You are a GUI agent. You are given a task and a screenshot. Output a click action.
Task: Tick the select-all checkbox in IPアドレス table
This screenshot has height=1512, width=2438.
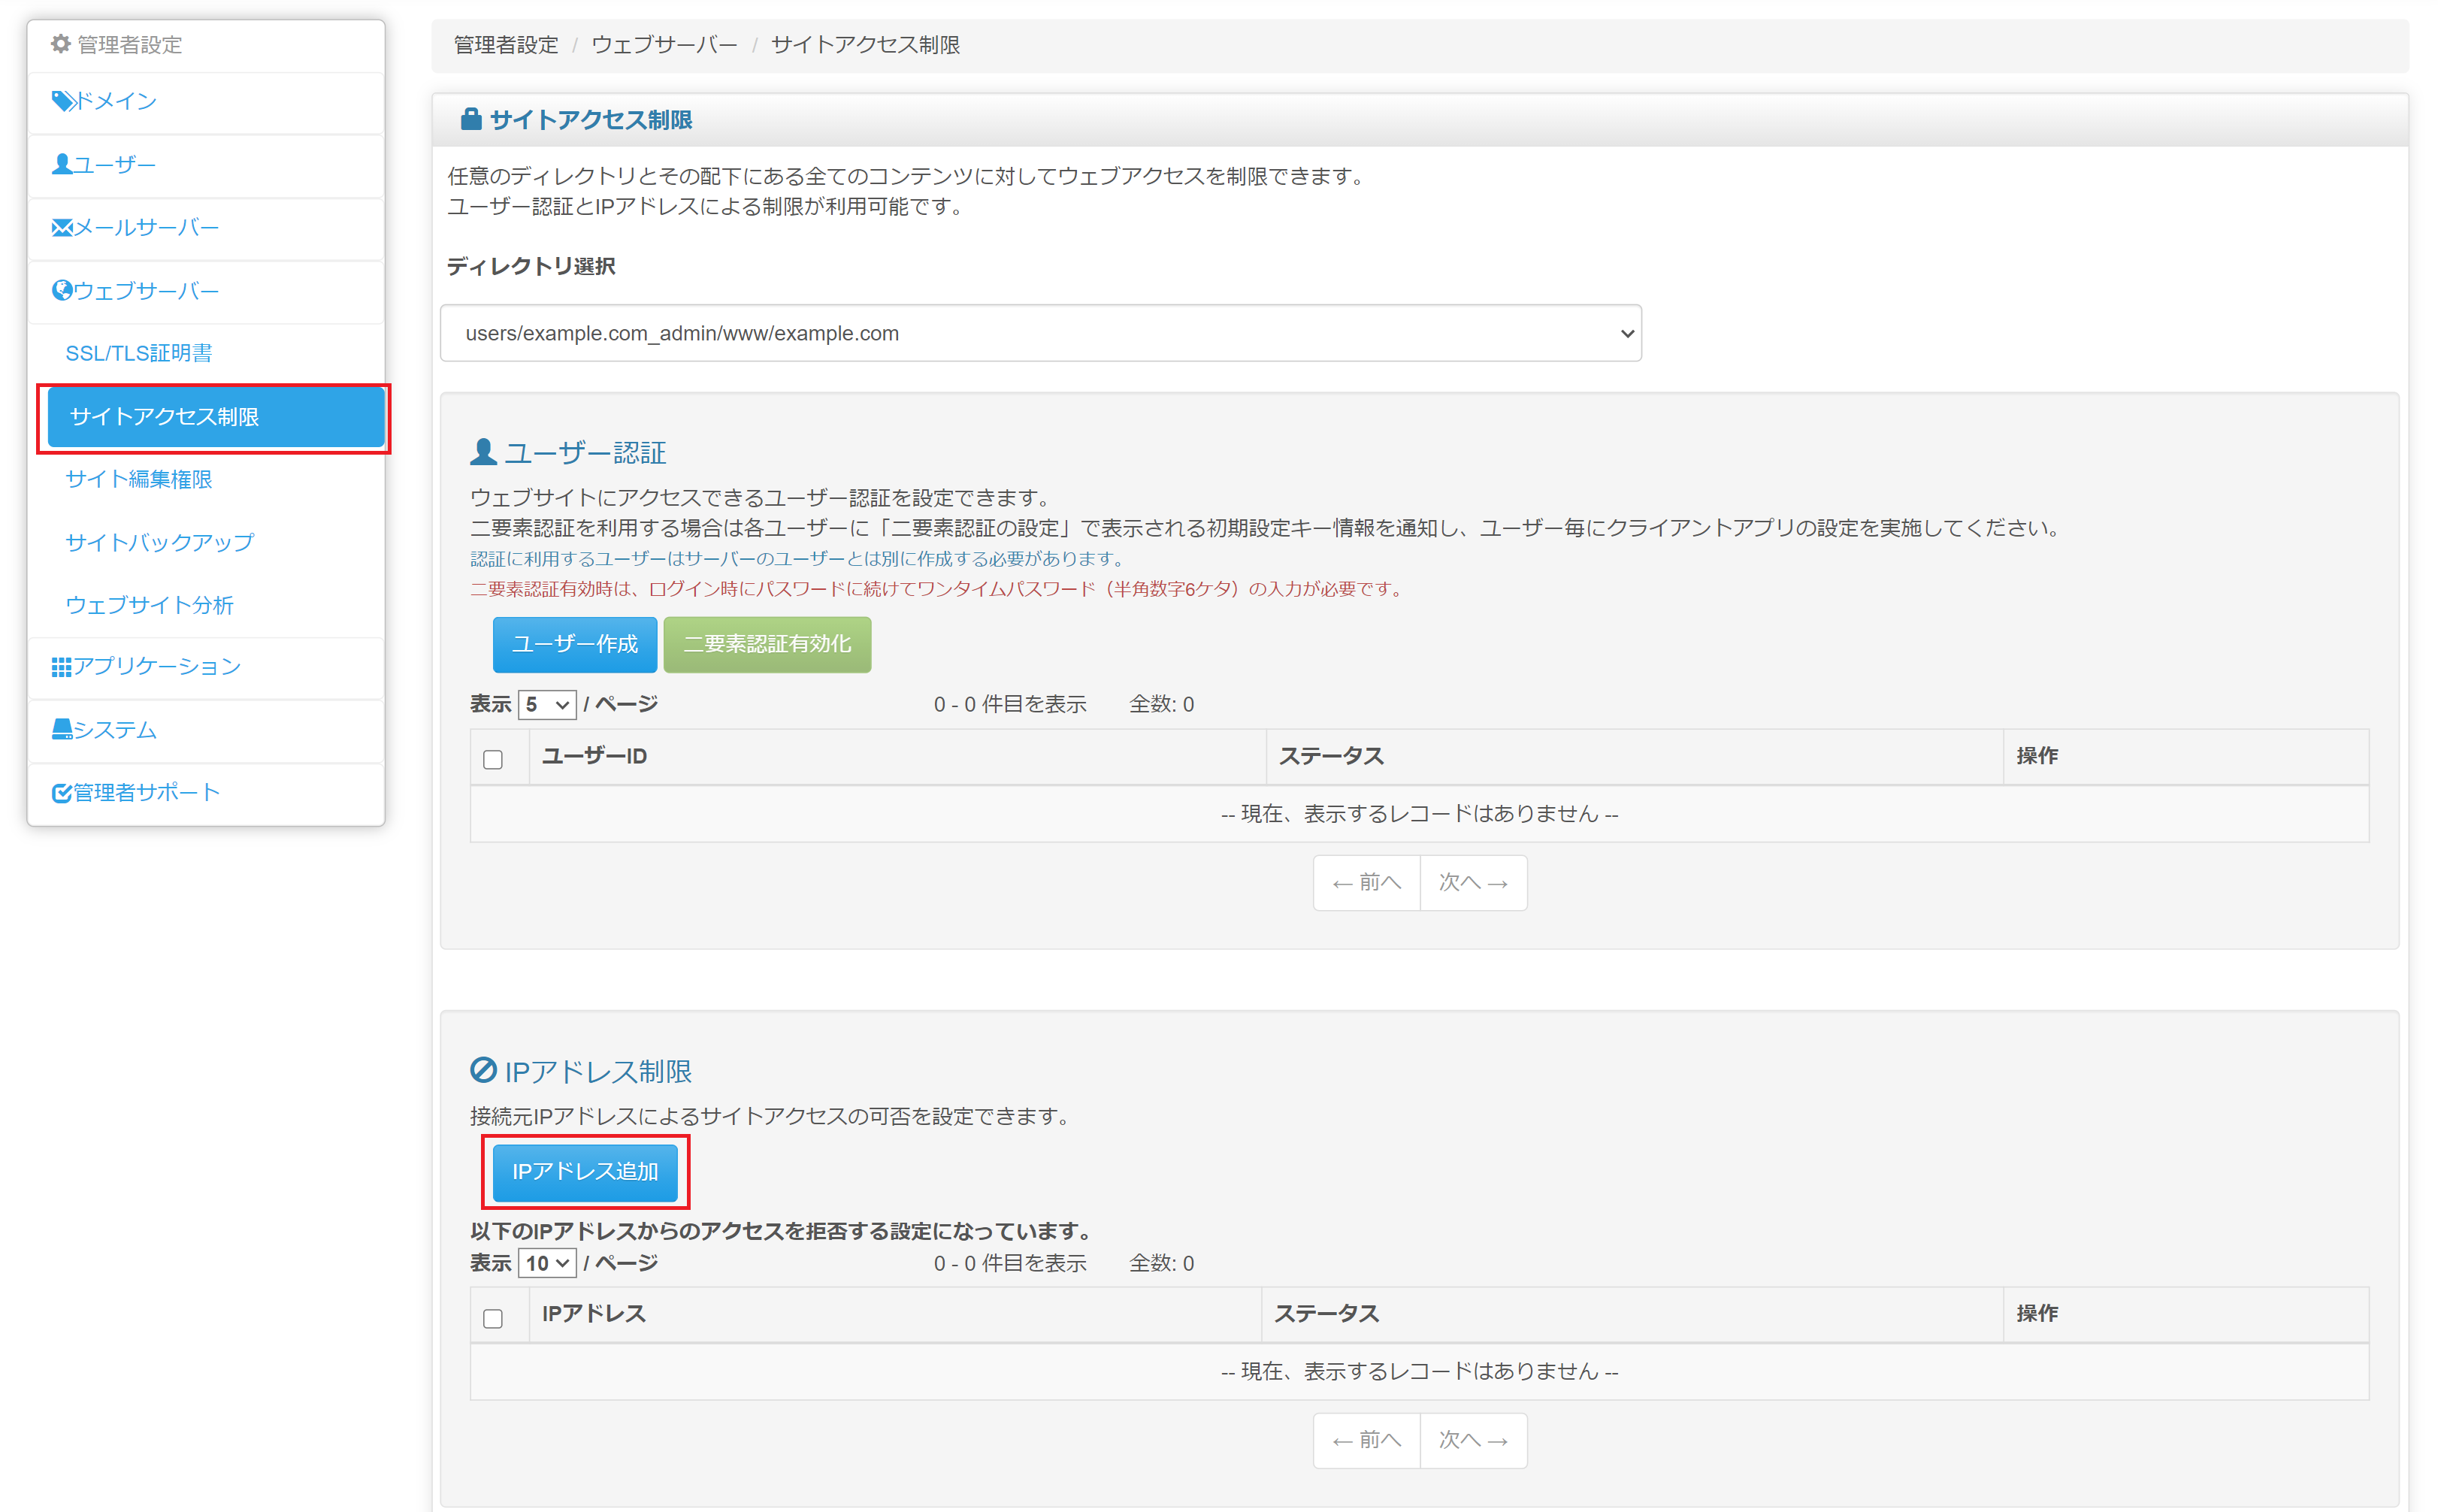493,1318
